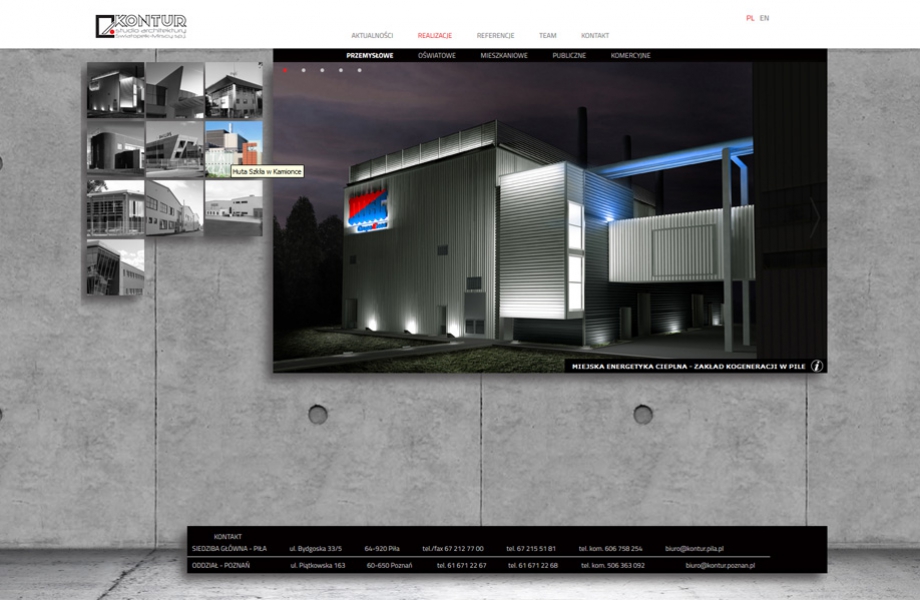
Task: Click the biuro@kontur.poznan.pl email link
Action: pyautogui.click(x=720, y=566)
